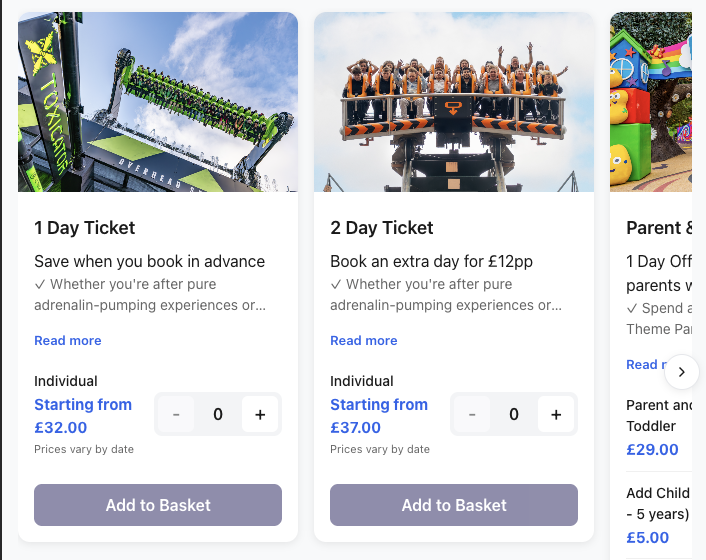This screenshot has height=560, width=706.
Task: Decrease 1 Day Ticket quantity with minus
Action: pos(176,414)
